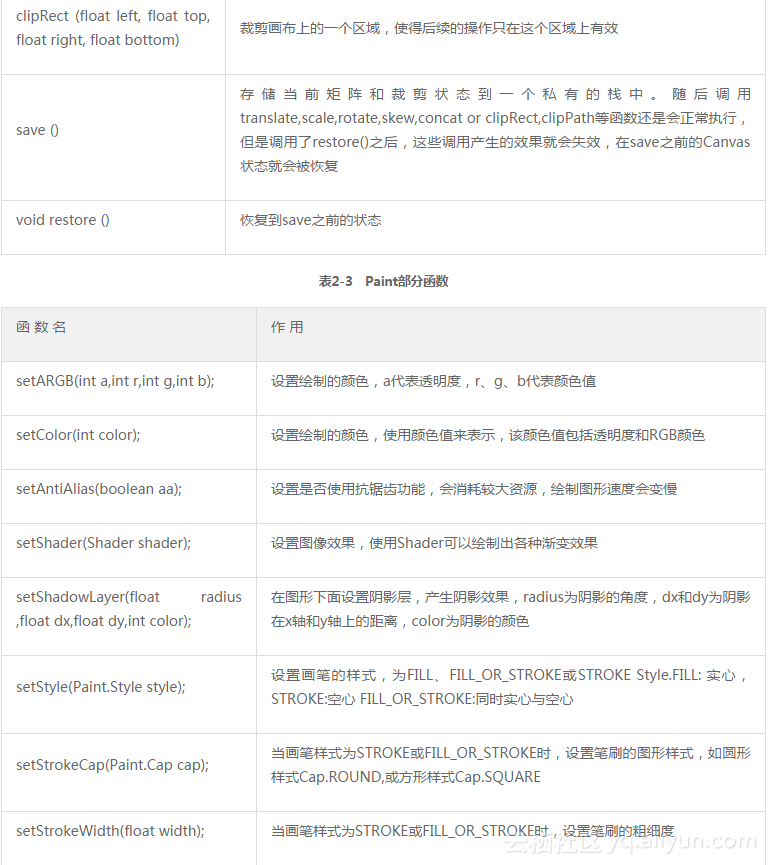The width and height of the screenshot is (768, 865).
Task: Click the save() description paragraph about the private stack
Action: [495, 130]
